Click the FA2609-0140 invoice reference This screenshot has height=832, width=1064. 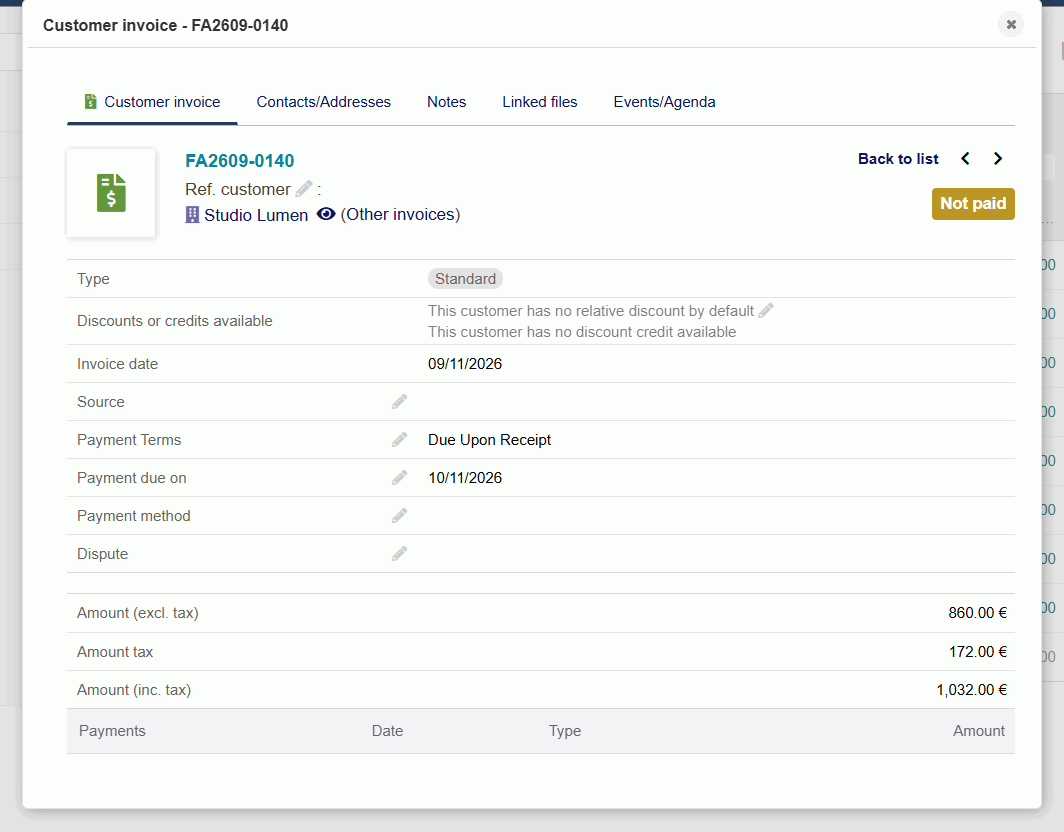point(240,161)
